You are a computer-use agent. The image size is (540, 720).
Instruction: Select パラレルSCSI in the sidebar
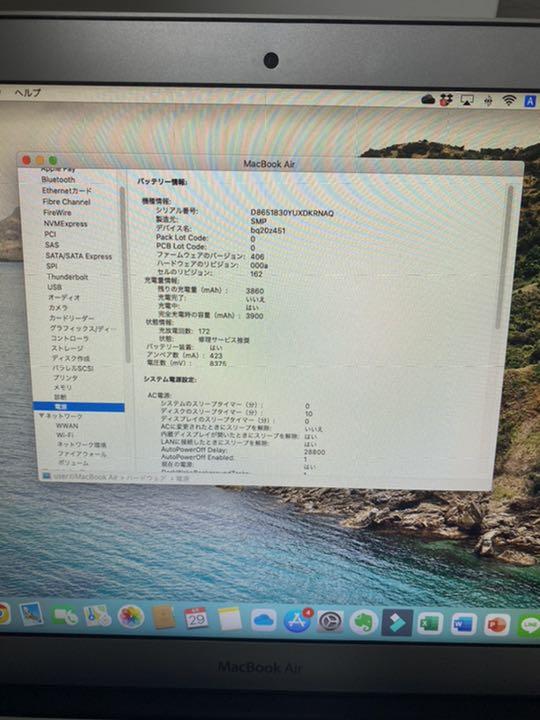click(x=73, y=368)
